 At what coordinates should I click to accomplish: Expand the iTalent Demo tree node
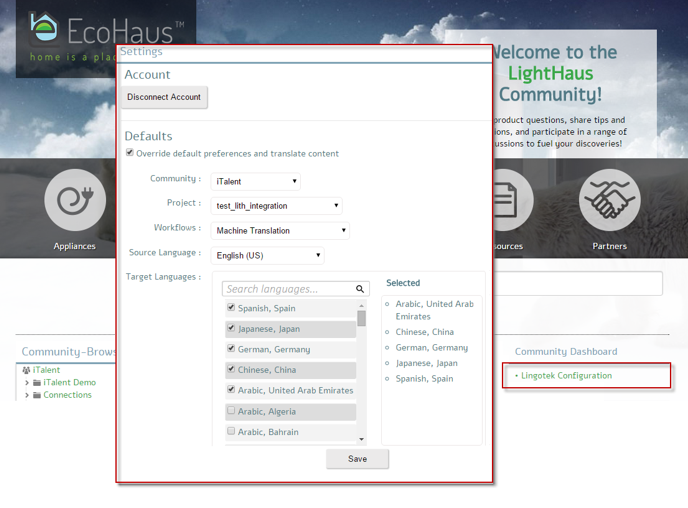pos(27,383)
